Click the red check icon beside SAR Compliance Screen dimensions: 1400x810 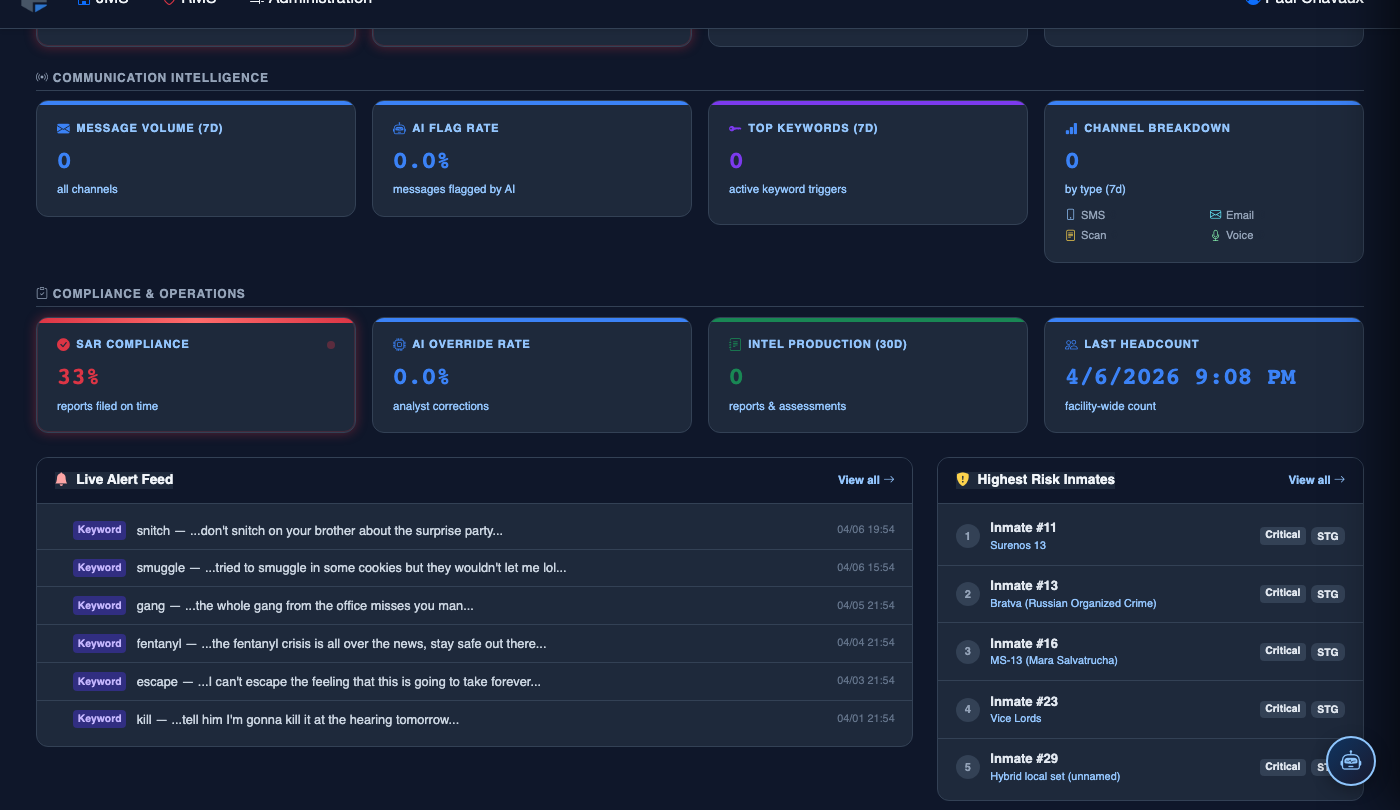(x=63, y=344)
